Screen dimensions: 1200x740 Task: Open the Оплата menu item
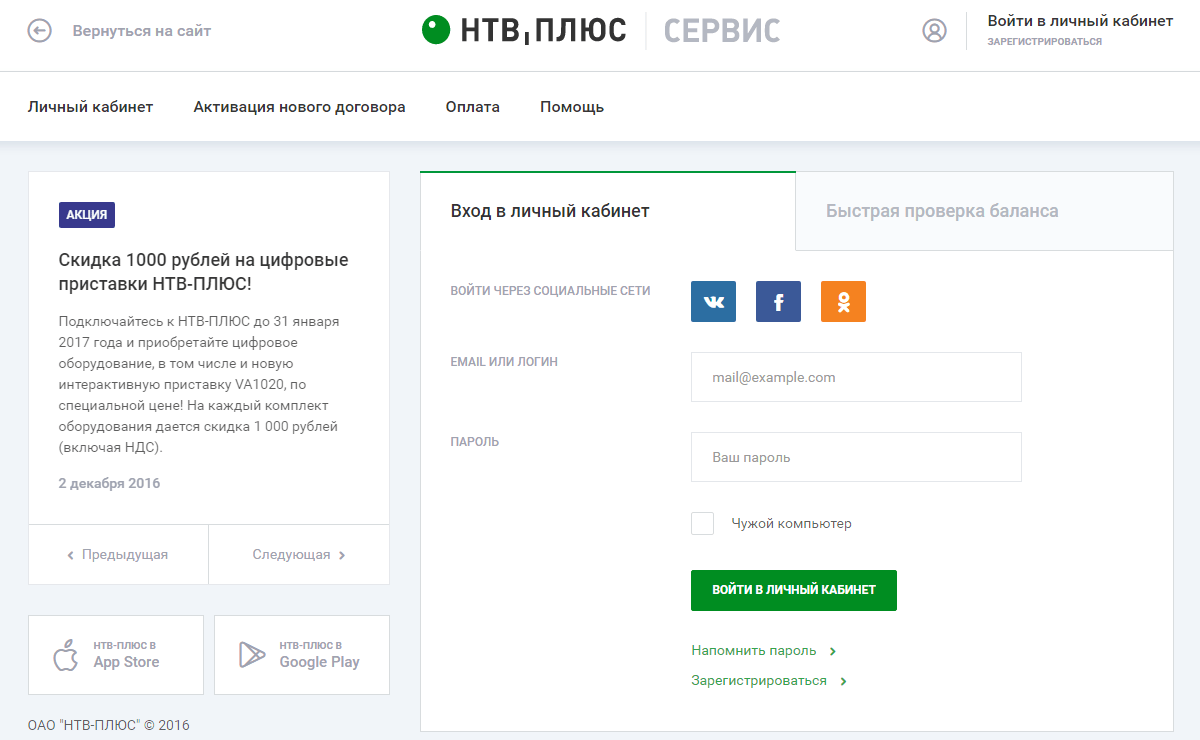tap(473, 107)
